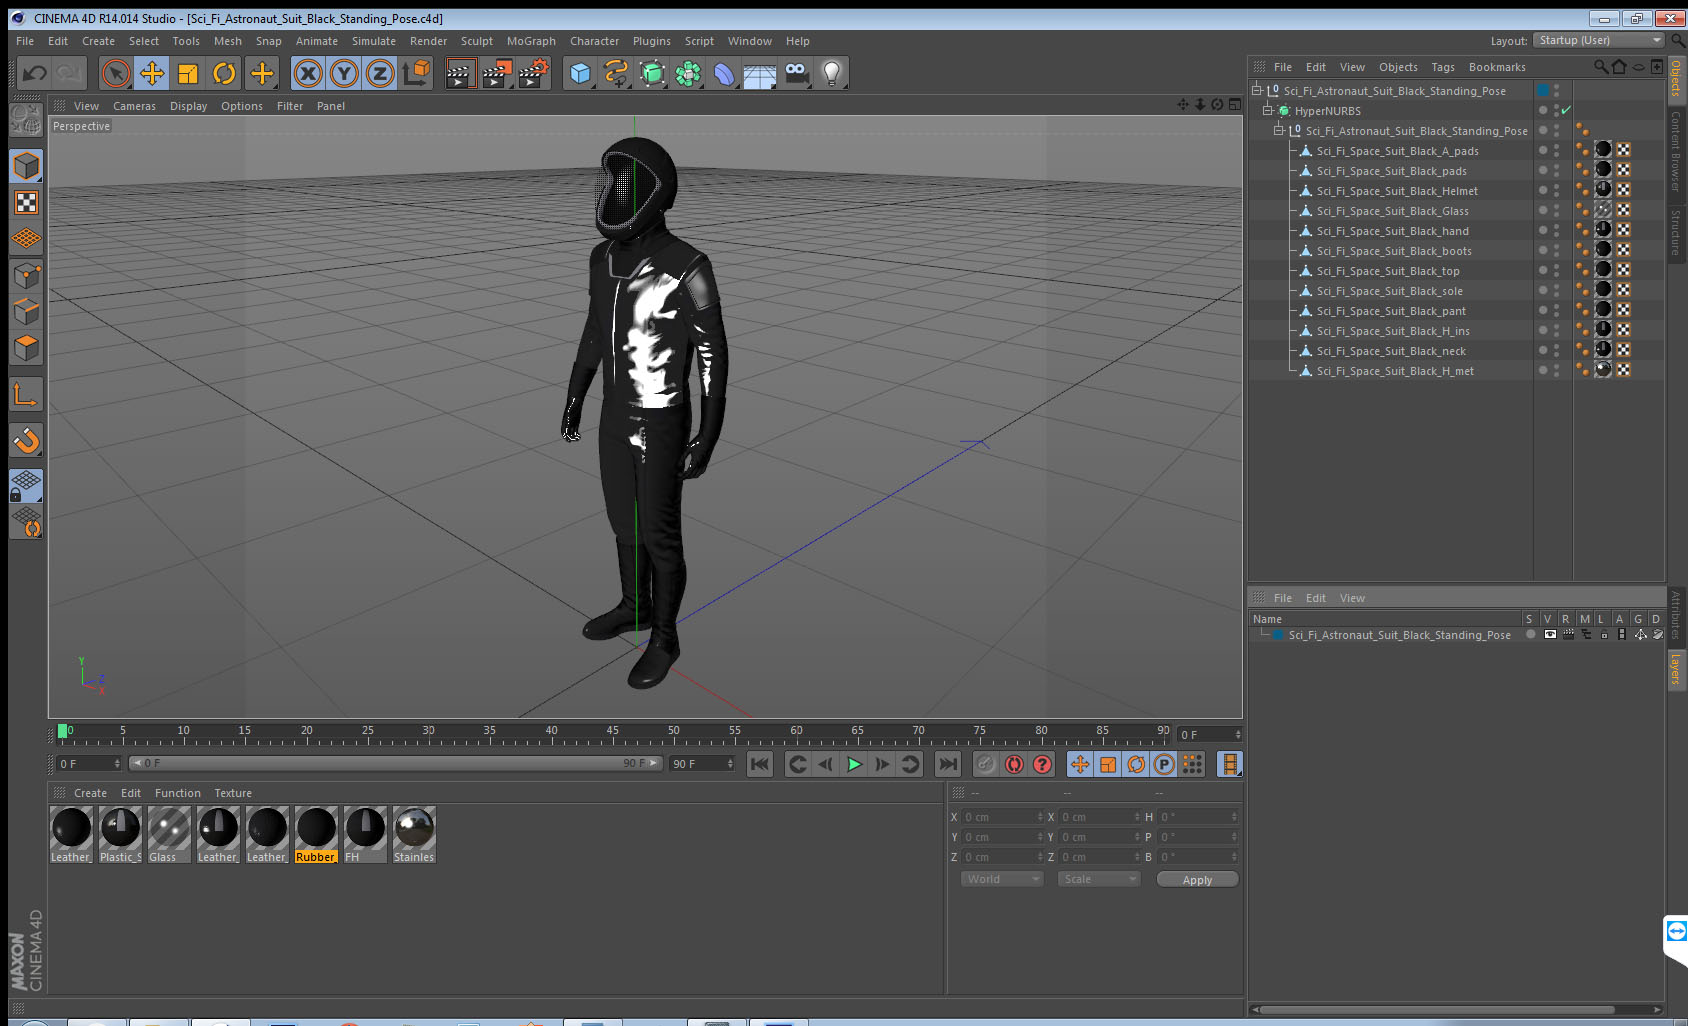Add a light object

pos(832,73)
